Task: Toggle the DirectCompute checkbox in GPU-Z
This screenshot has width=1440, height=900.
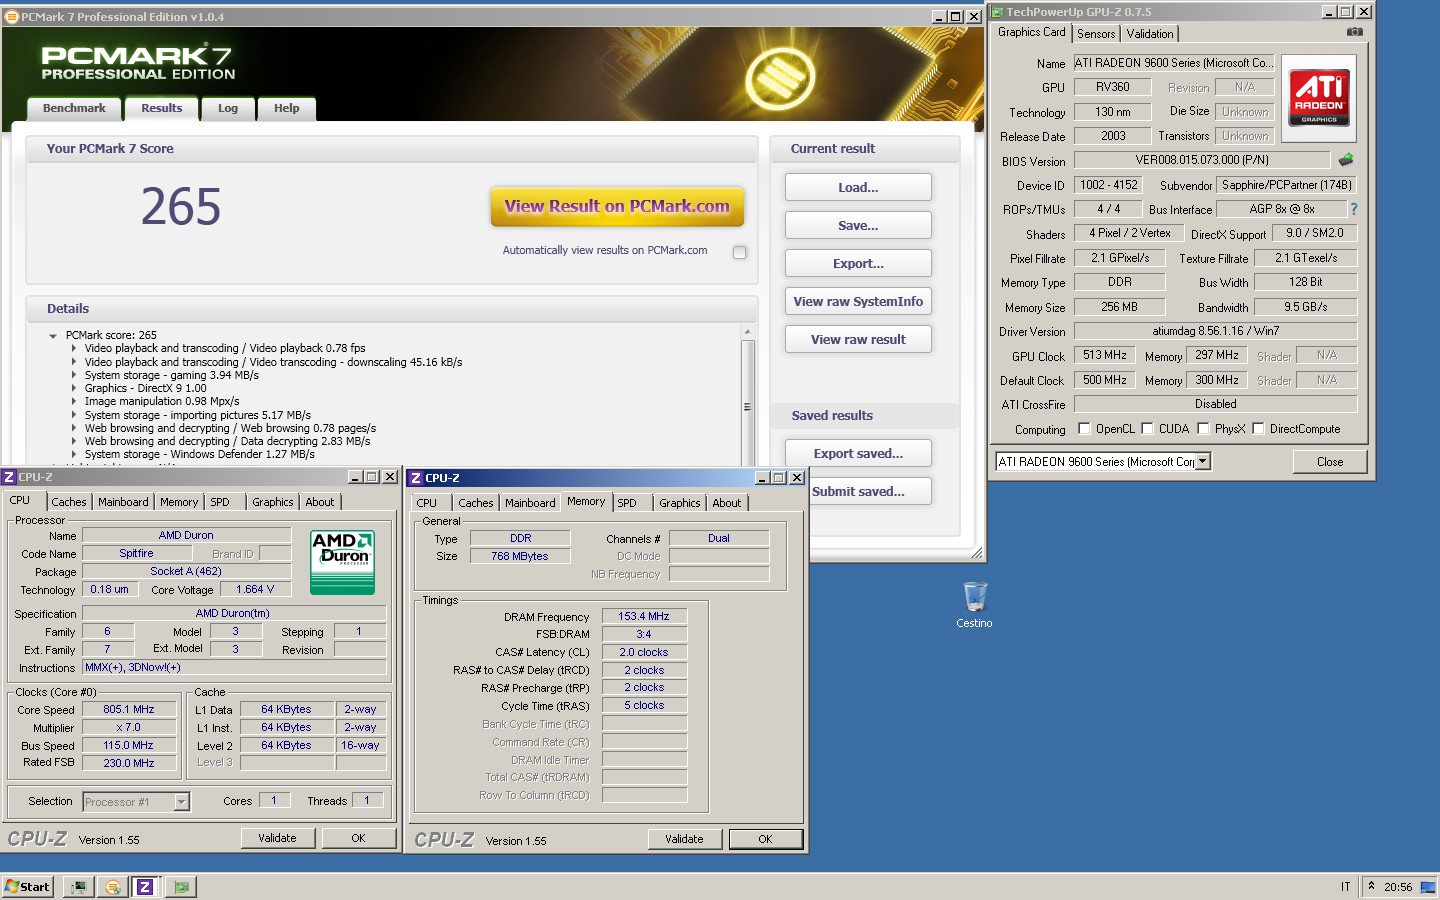Action: point(1258,429)
